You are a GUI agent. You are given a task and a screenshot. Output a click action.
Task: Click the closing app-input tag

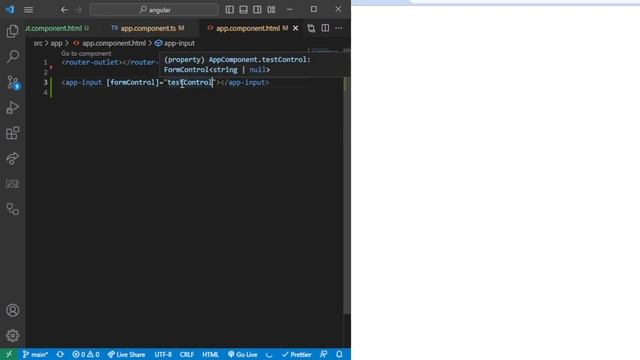pos(245,82)
